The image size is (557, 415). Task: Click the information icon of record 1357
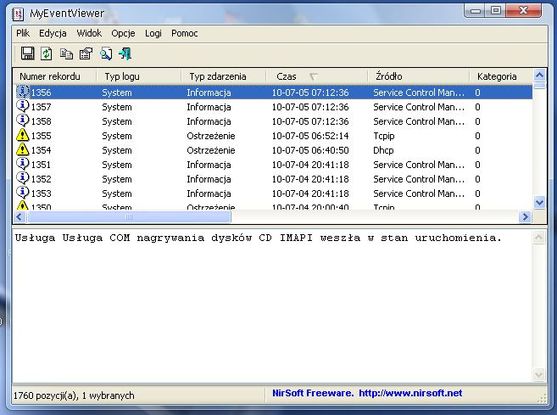click(x=22, y=106)
